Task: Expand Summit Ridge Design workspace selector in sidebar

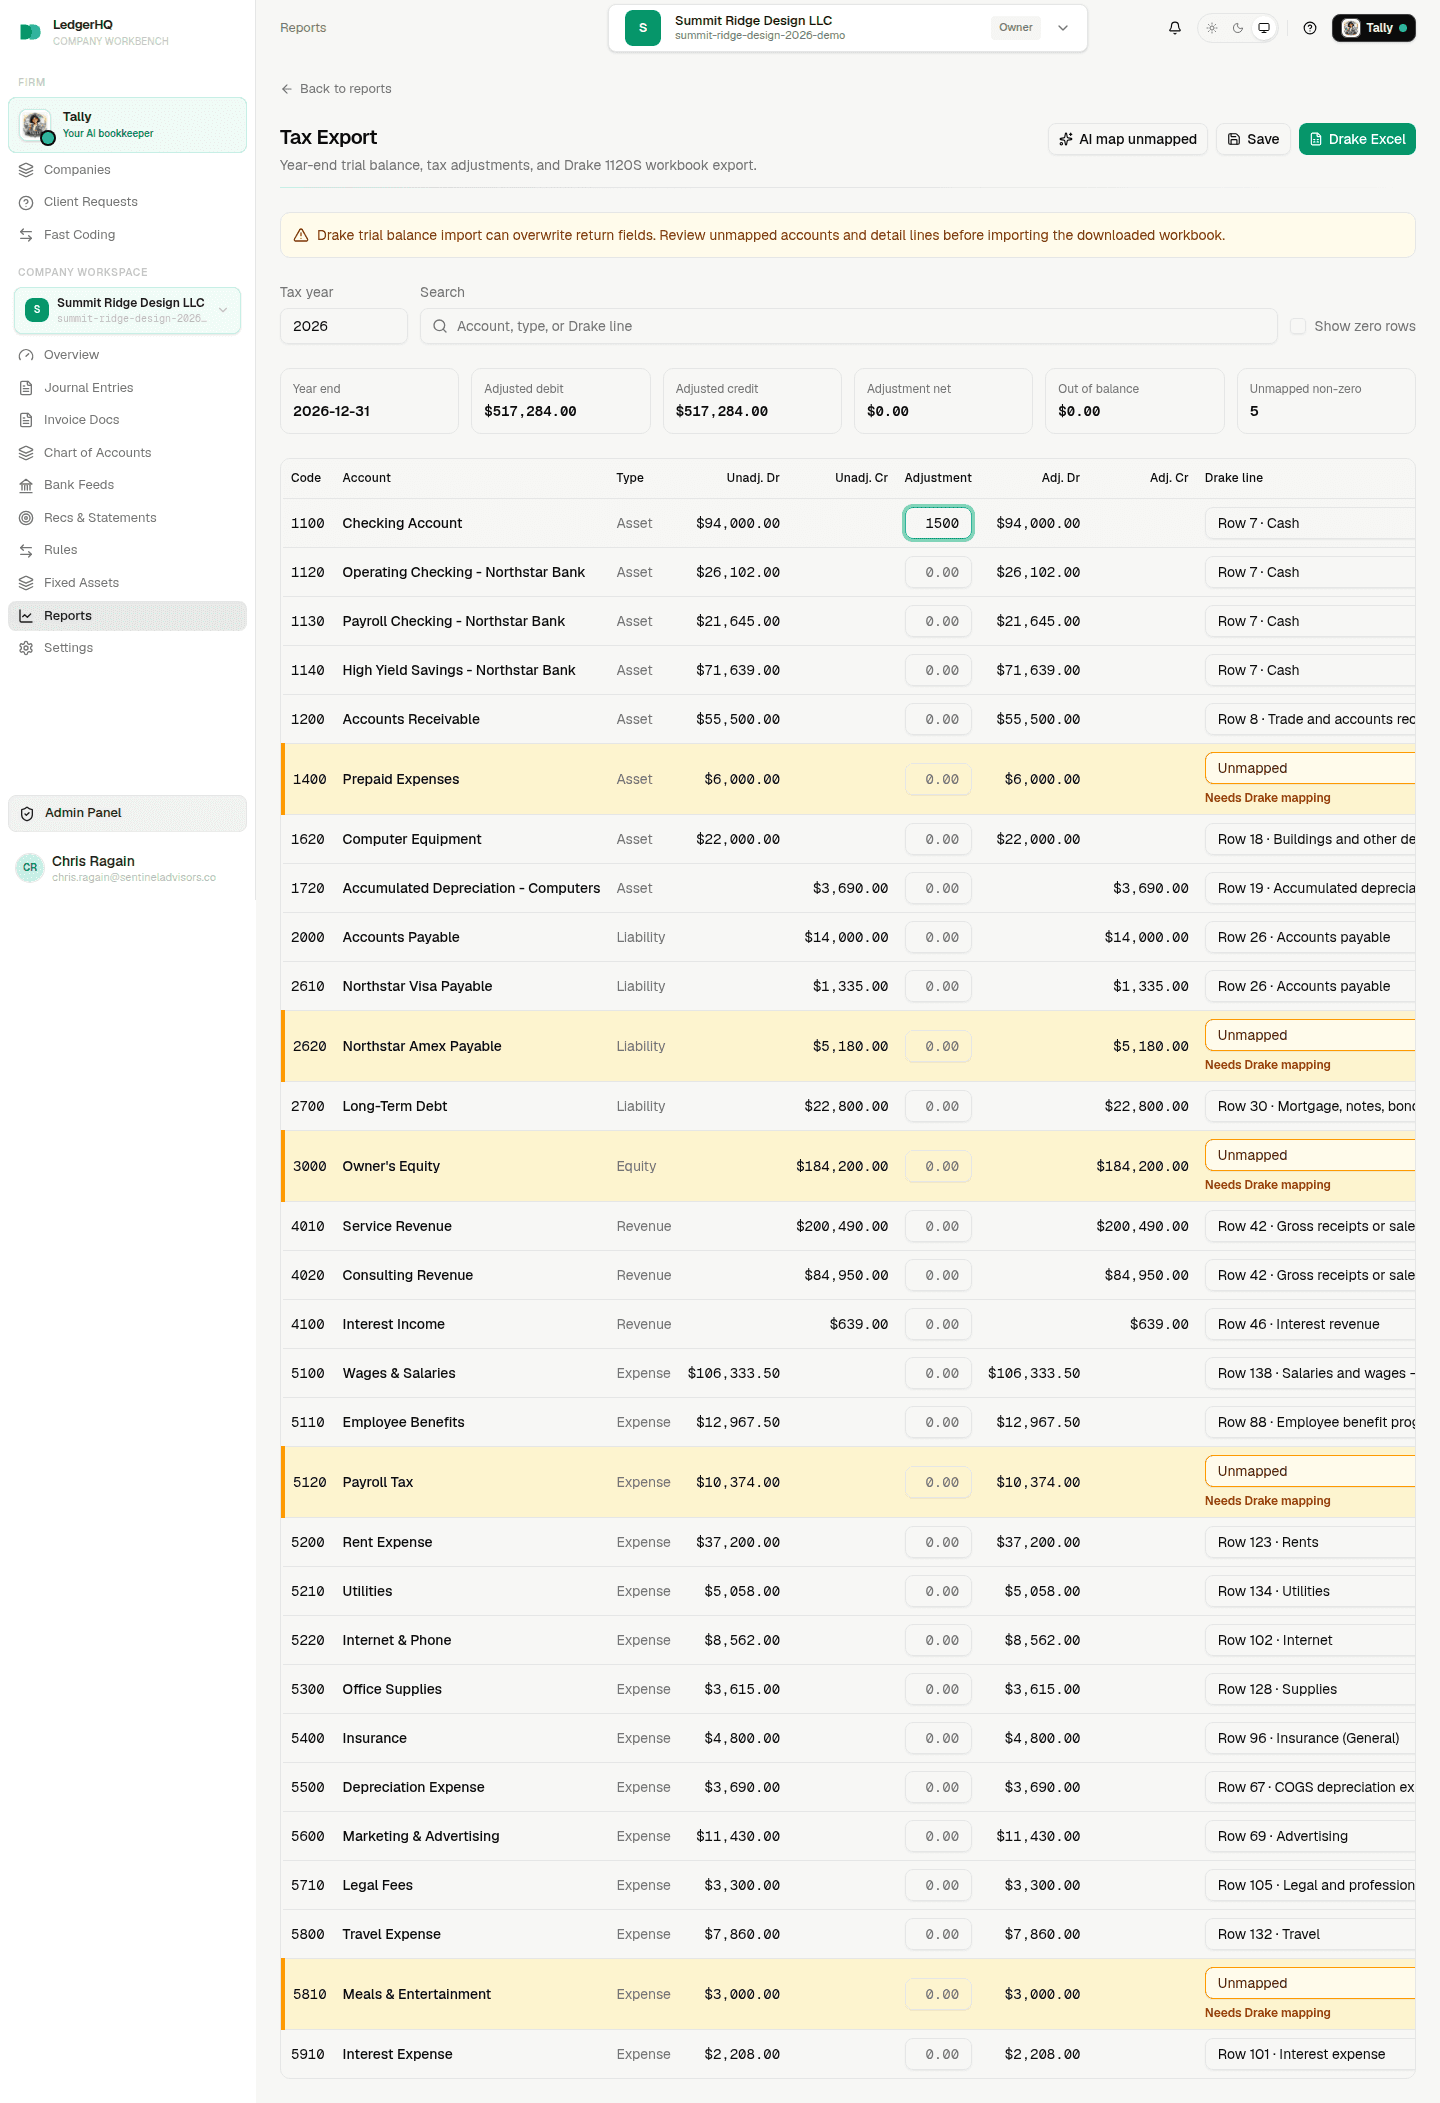Action: (x=127, y=310)
